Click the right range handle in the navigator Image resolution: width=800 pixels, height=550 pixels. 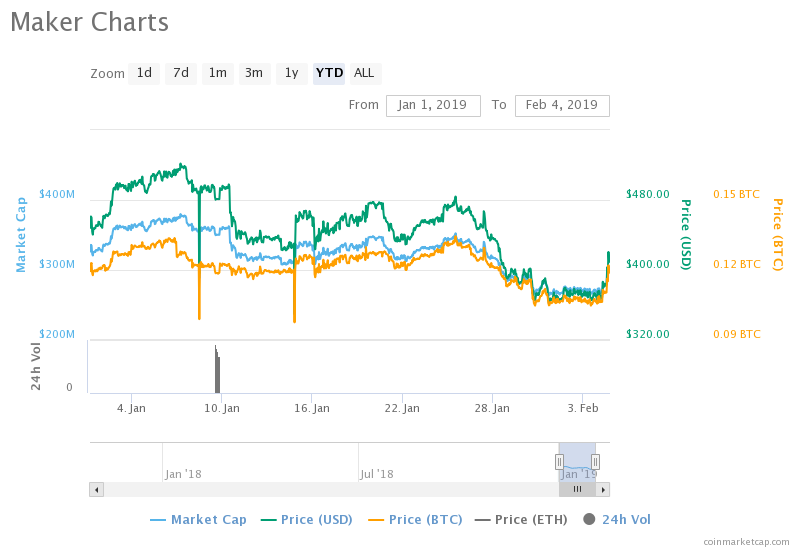tap(595, 462)
